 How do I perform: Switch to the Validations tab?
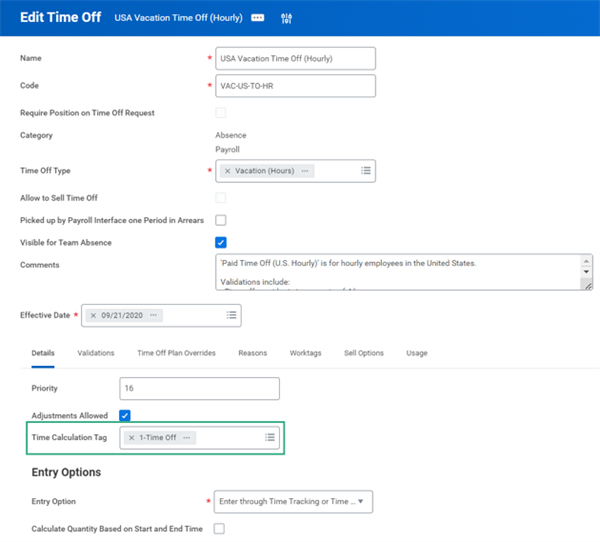click(x=96, y=353)
